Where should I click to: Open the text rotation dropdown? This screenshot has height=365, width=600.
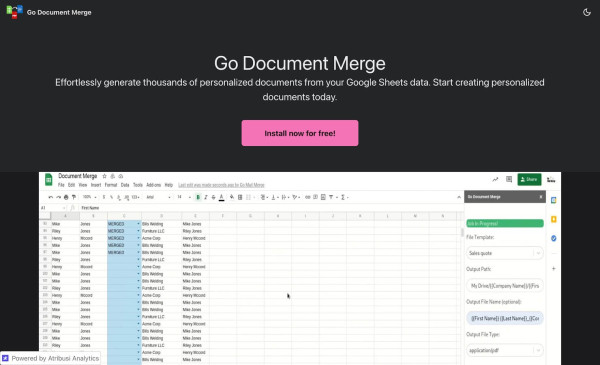coord(296,197)
